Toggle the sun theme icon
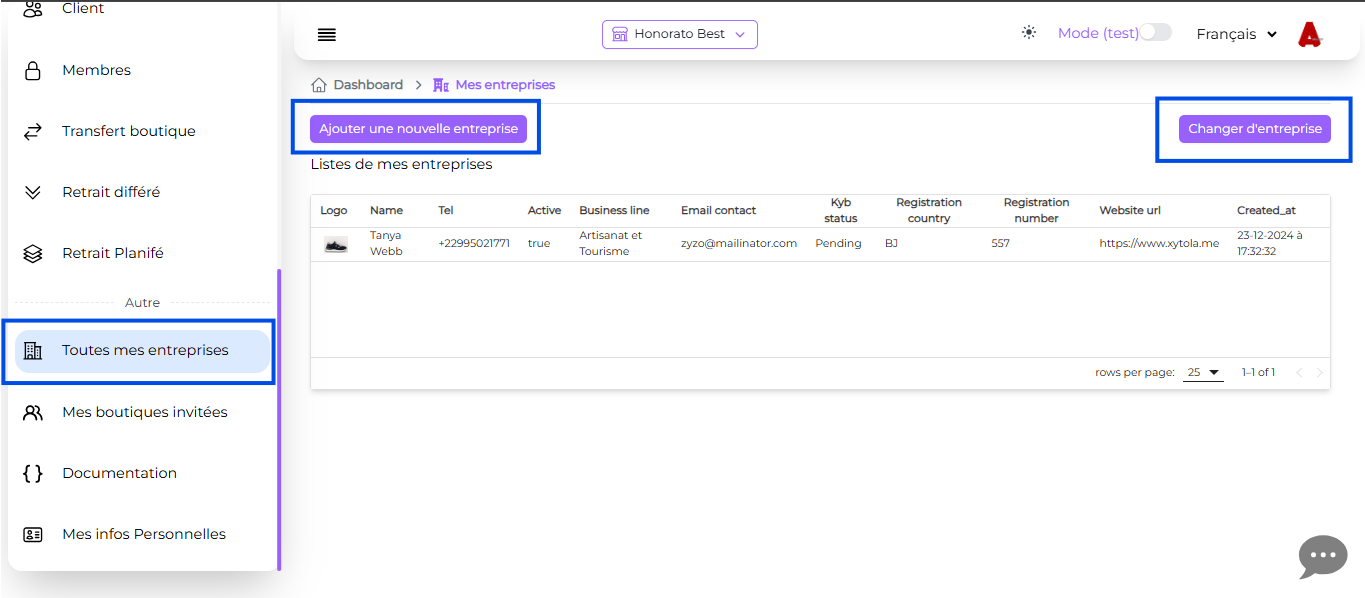The width and height of the screenshot is (1365, 598). pos(1029,33)
